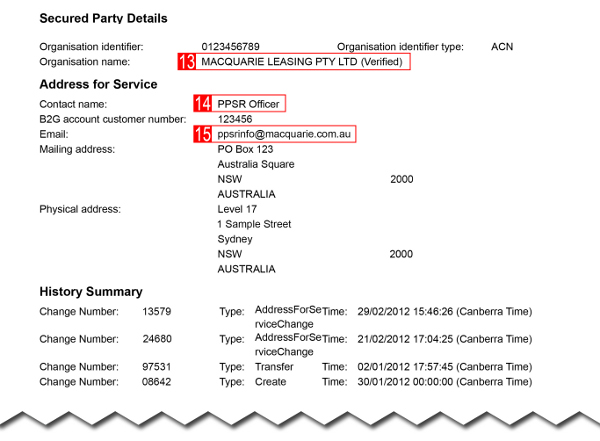Click the 'History Summary' heading

pyautogui.click(x=91, y=292)
